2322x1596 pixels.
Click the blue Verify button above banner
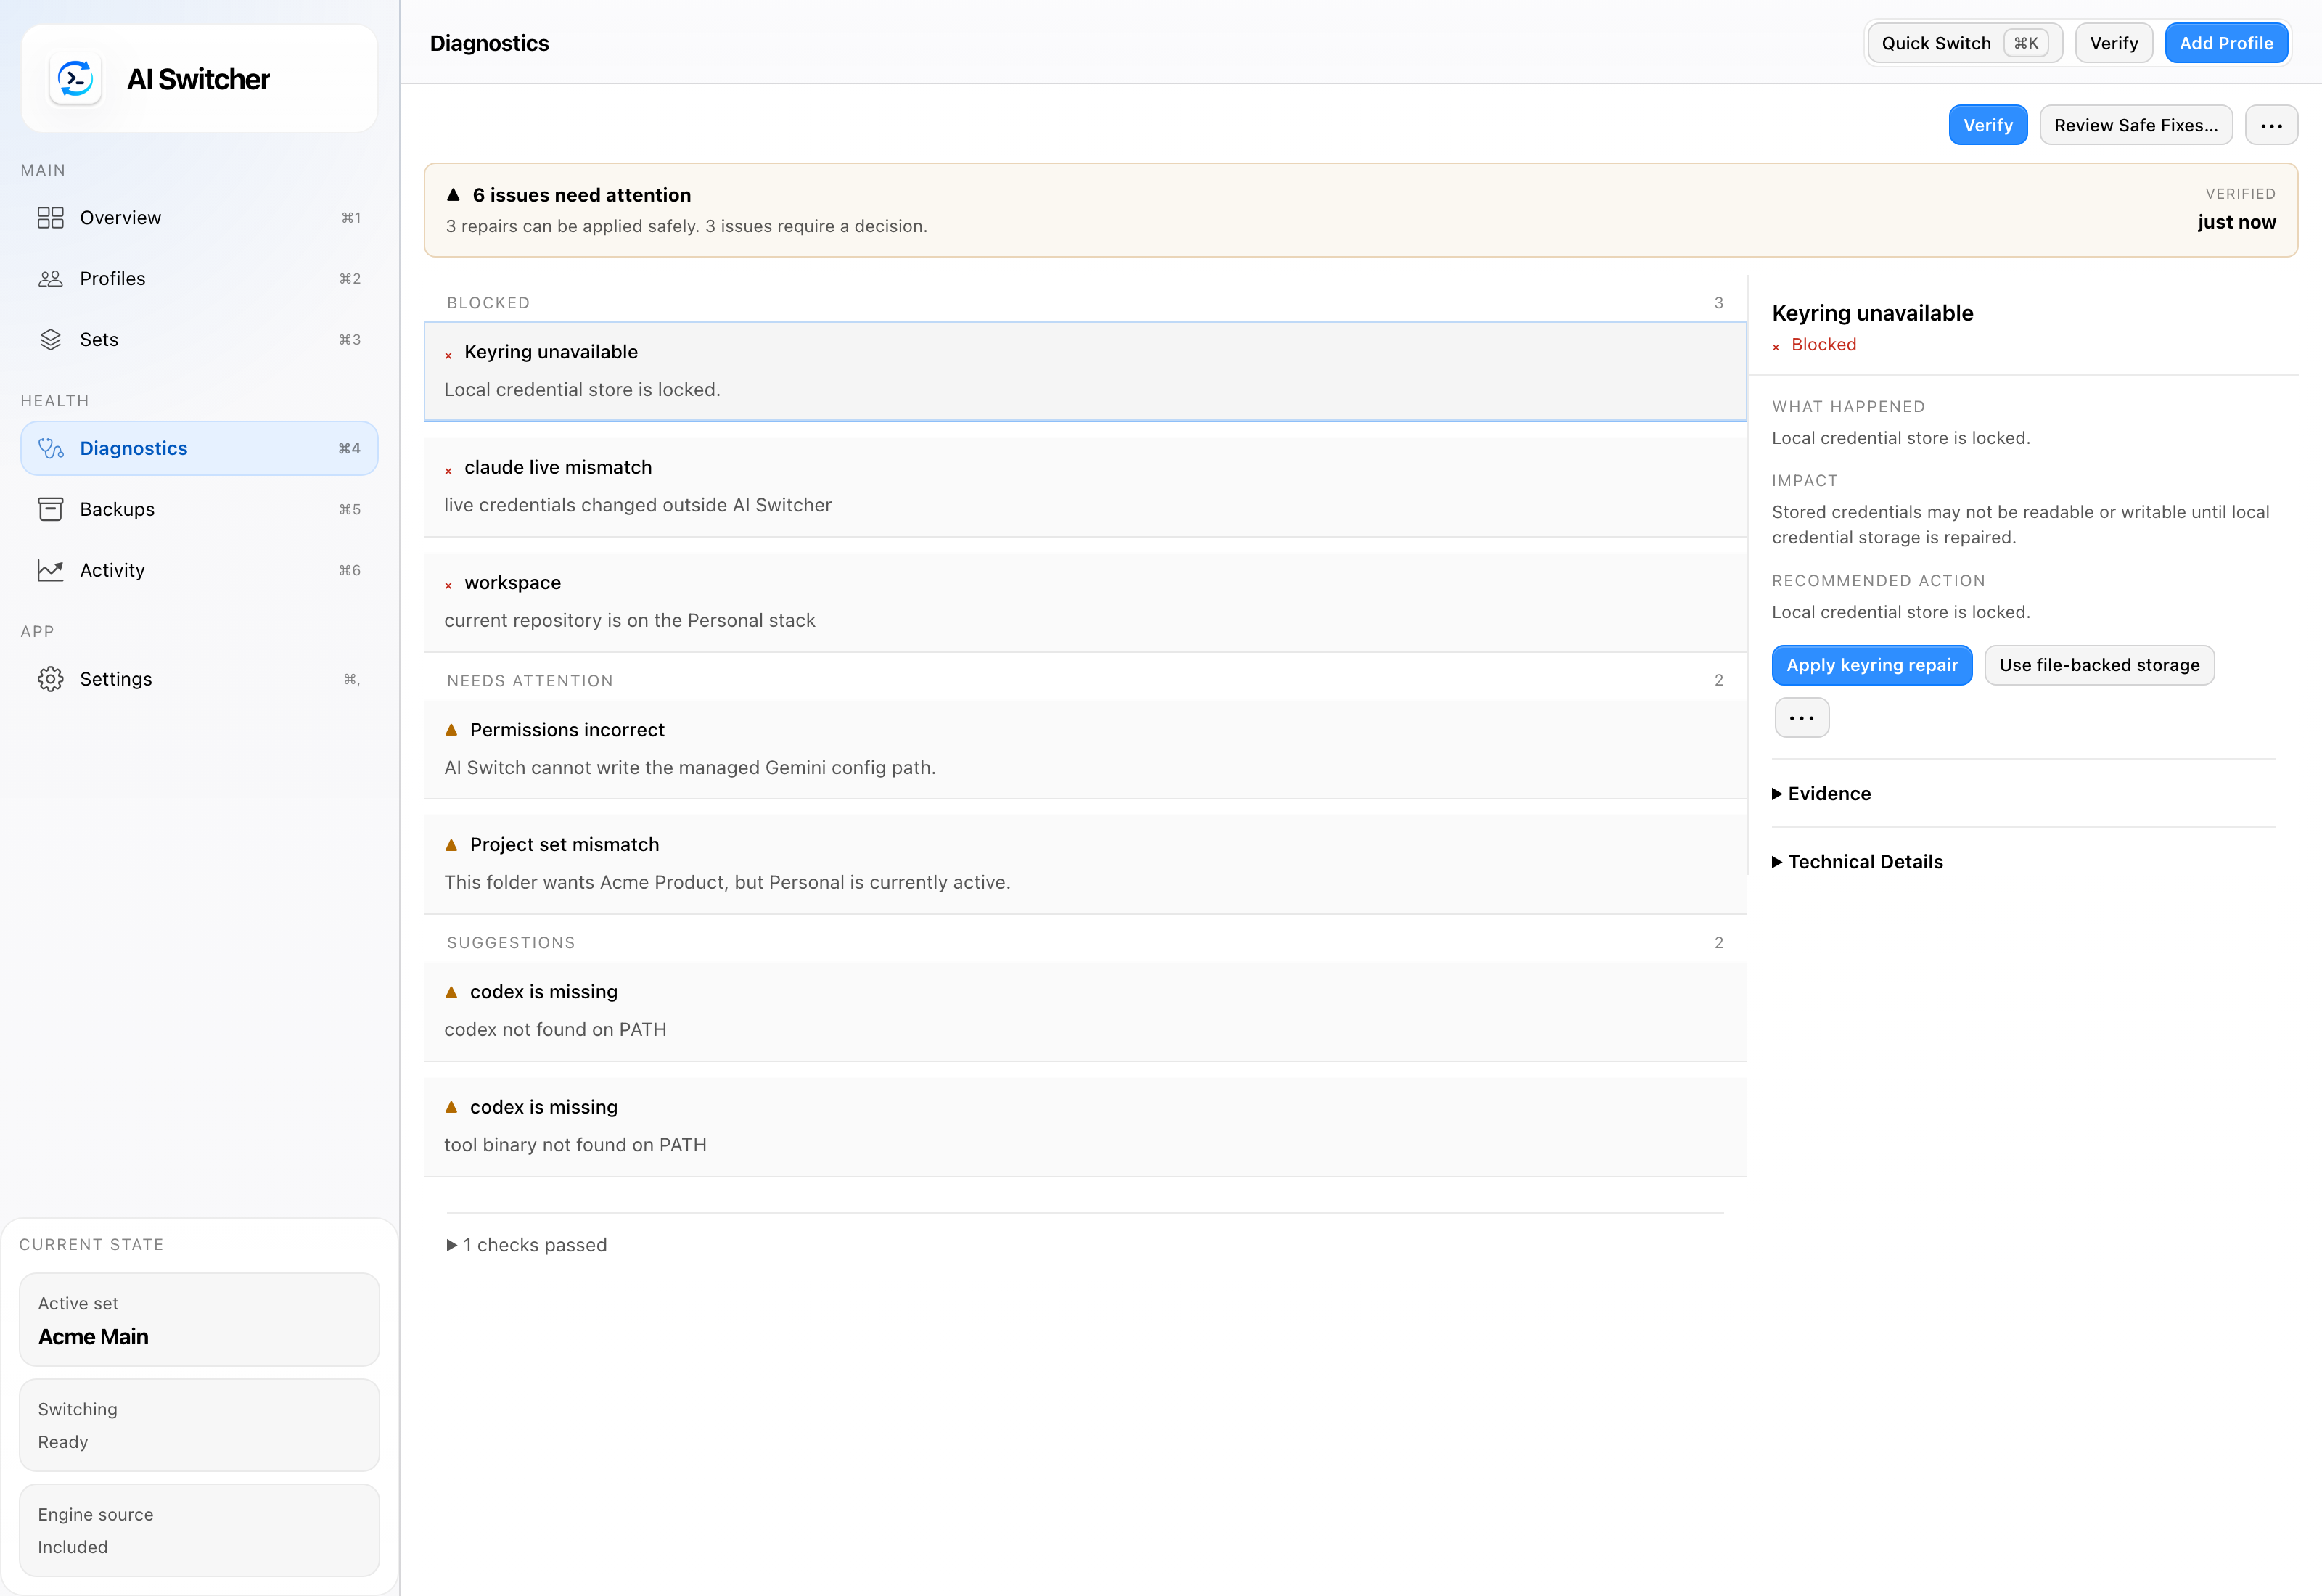point(1987,125)
